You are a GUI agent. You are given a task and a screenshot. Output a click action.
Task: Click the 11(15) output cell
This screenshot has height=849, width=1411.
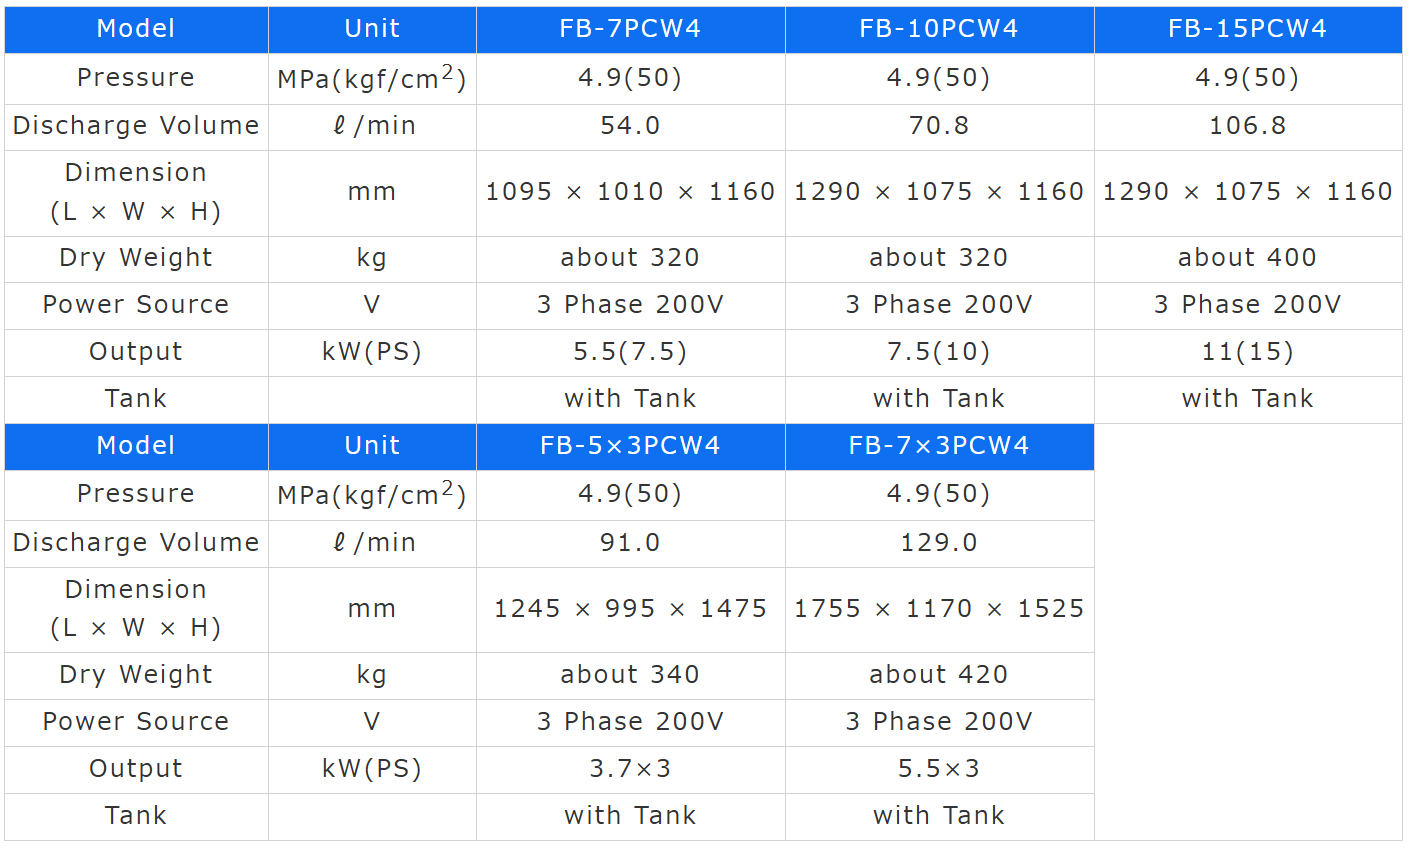pyautogui.click(x=1247, y=352)
